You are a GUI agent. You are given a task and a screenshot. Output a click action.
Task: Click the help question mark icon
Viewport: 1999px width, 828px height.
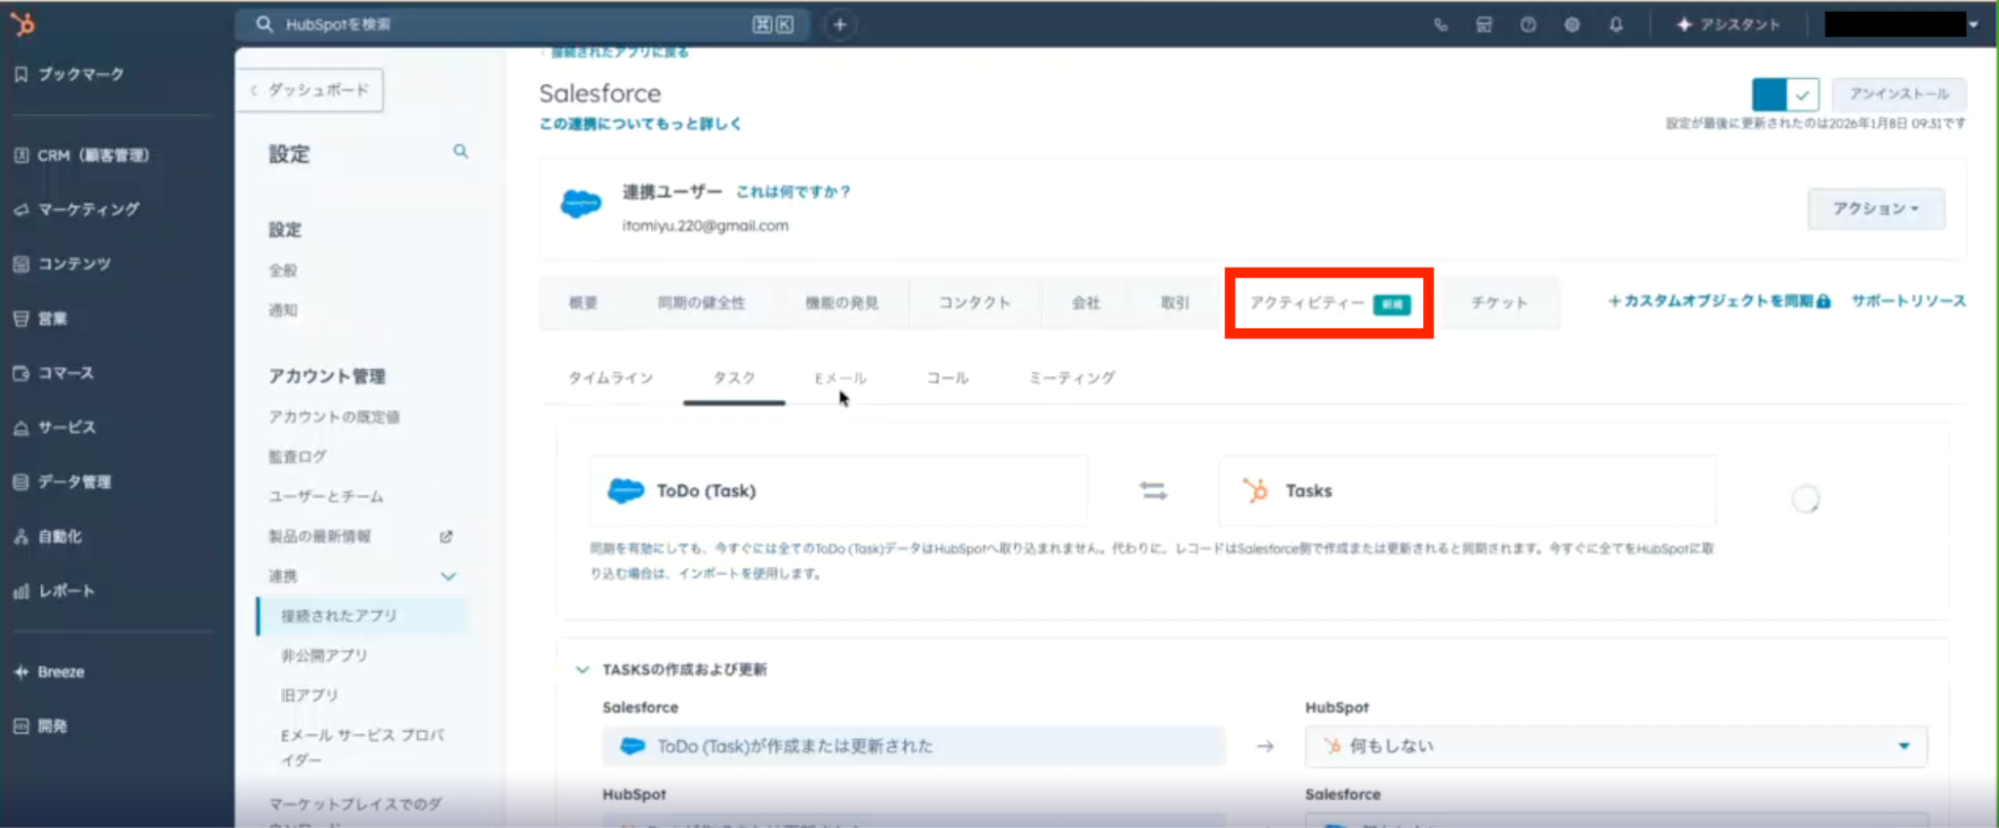coord(1528,25)
